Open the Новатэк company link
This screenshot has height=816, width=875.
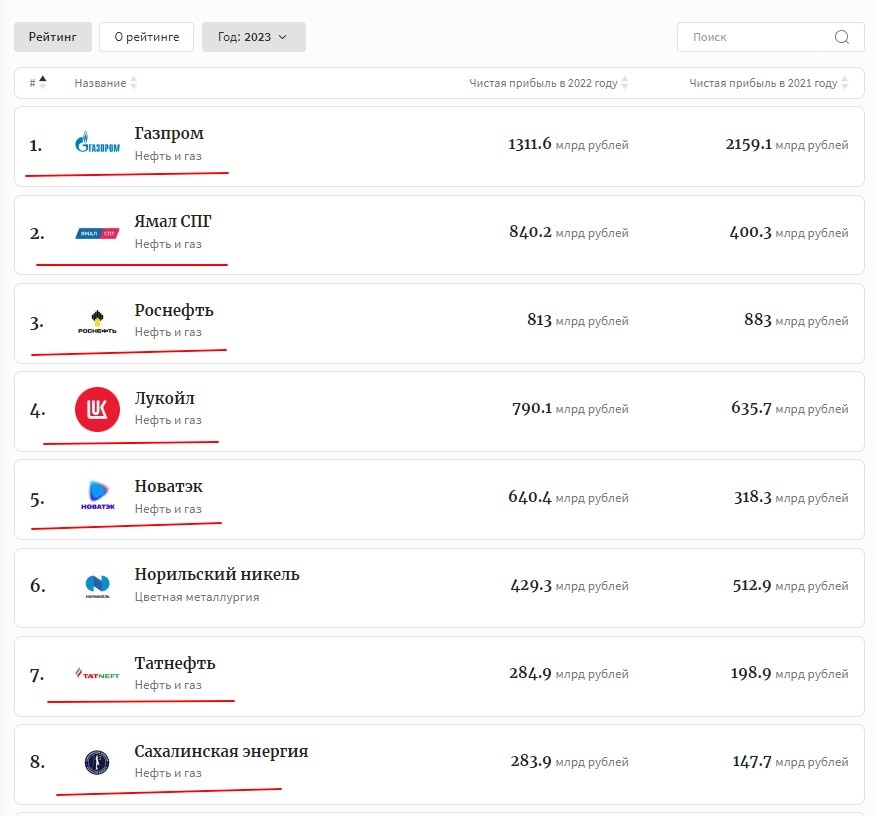click(168, 486)
